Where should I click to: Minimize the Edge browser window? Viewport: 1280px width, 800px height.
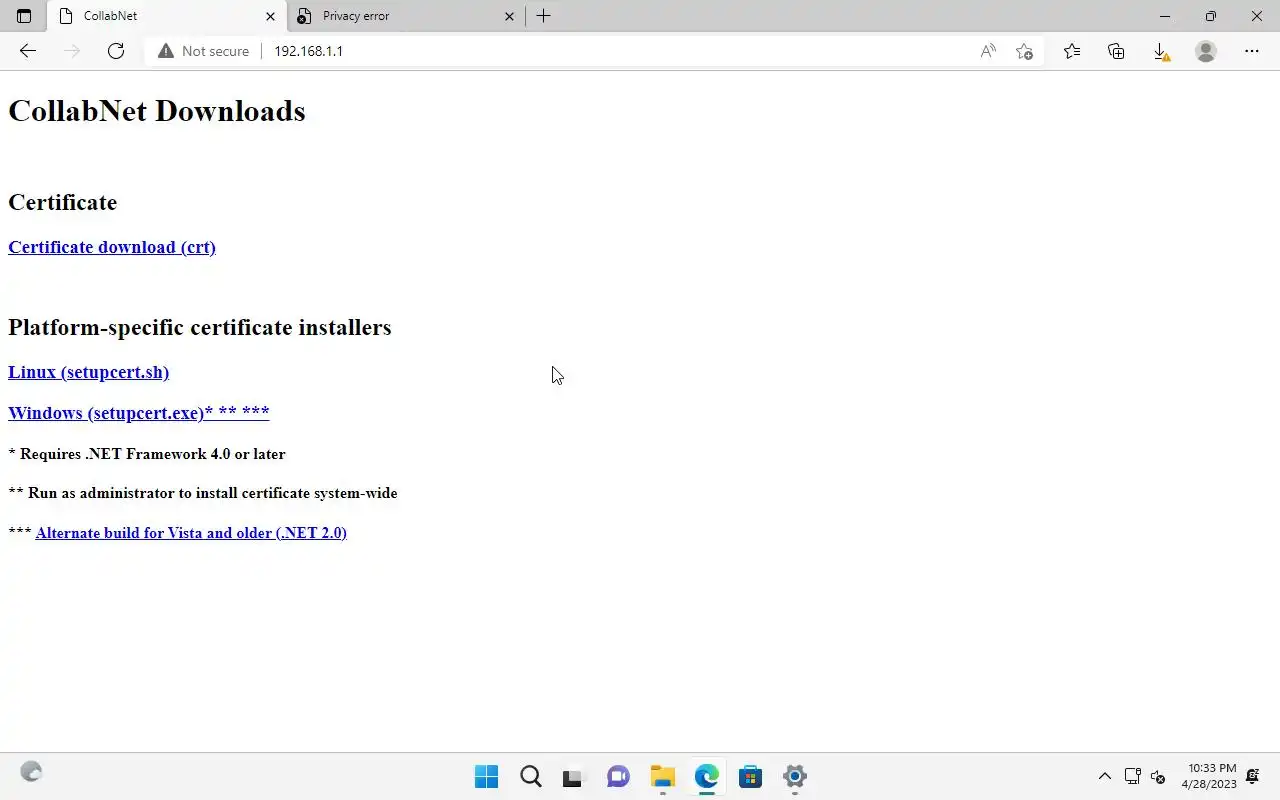click(x=1165, y=16)
